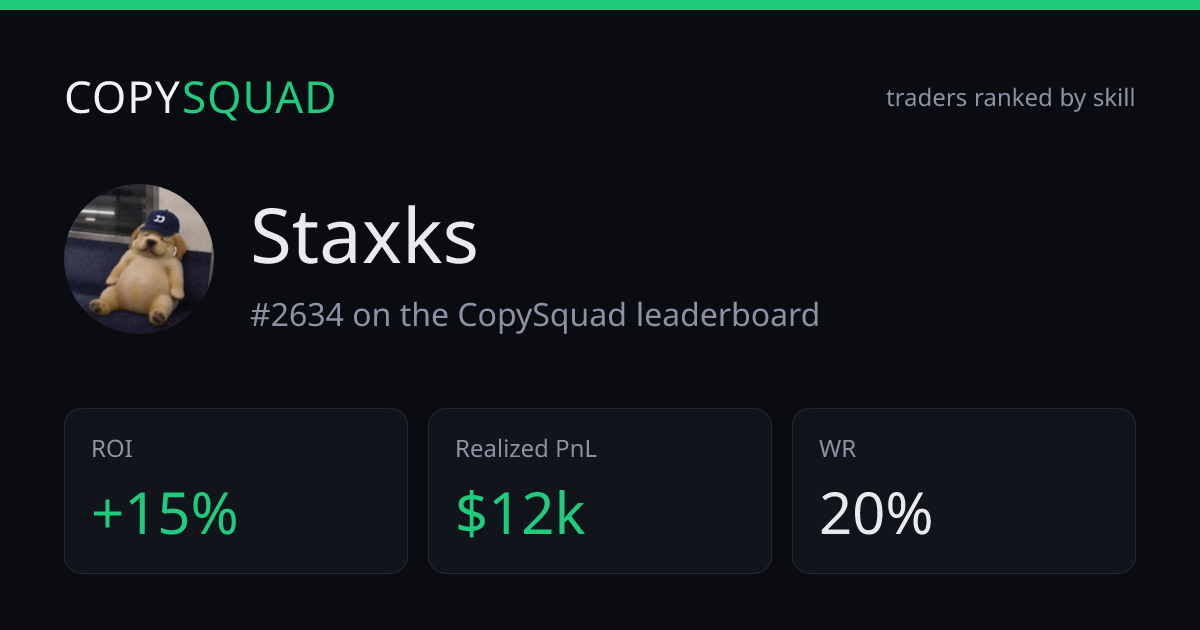Viewport: 1200px width, 630px height.
Task: Select the WR label
Action: (x=838, y=450)
